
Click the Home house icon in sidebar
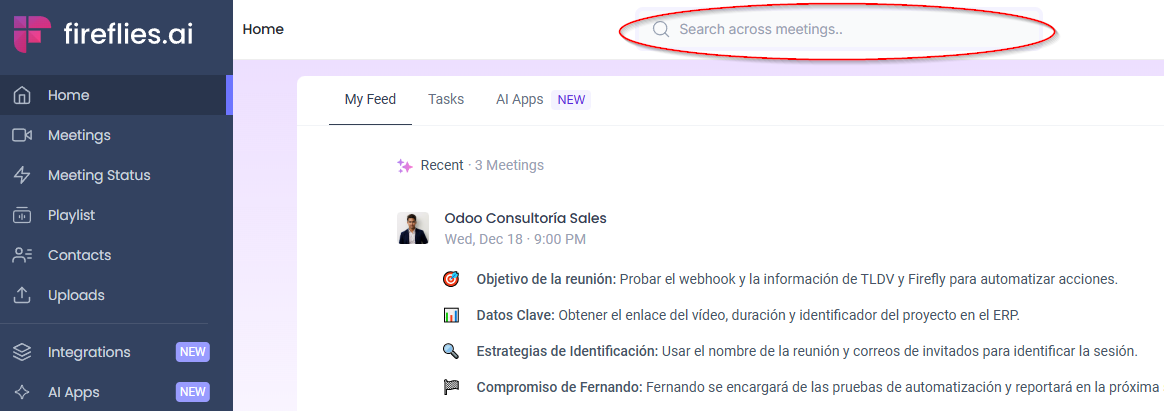(22, 96)
